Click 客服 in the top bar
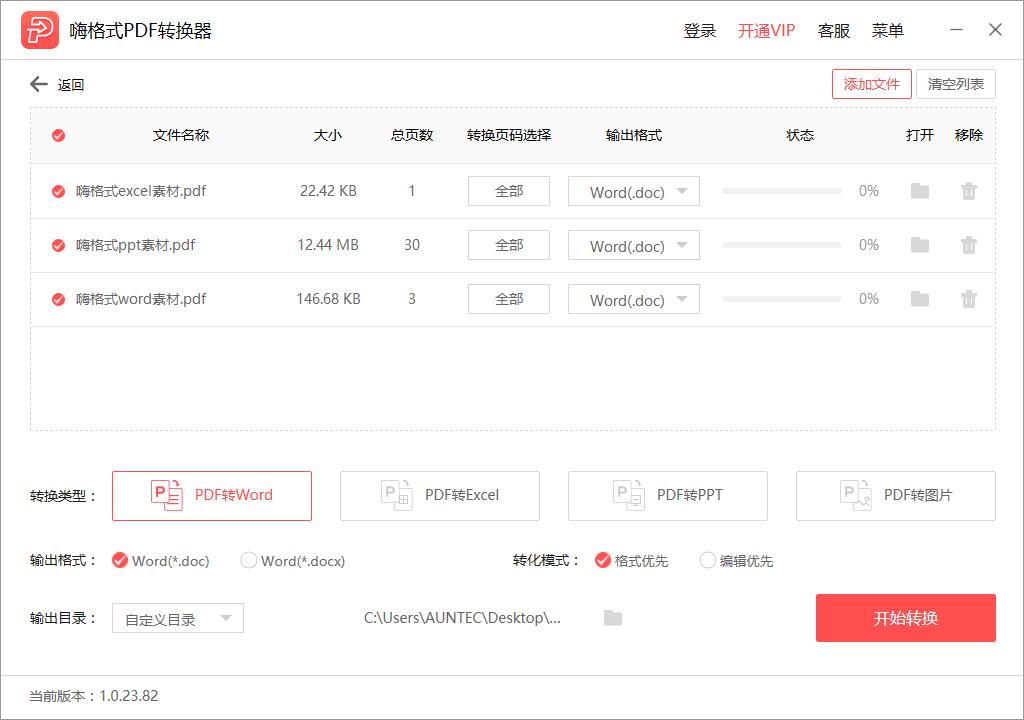Screen dimensions: 1024x720 click(833, 30)
